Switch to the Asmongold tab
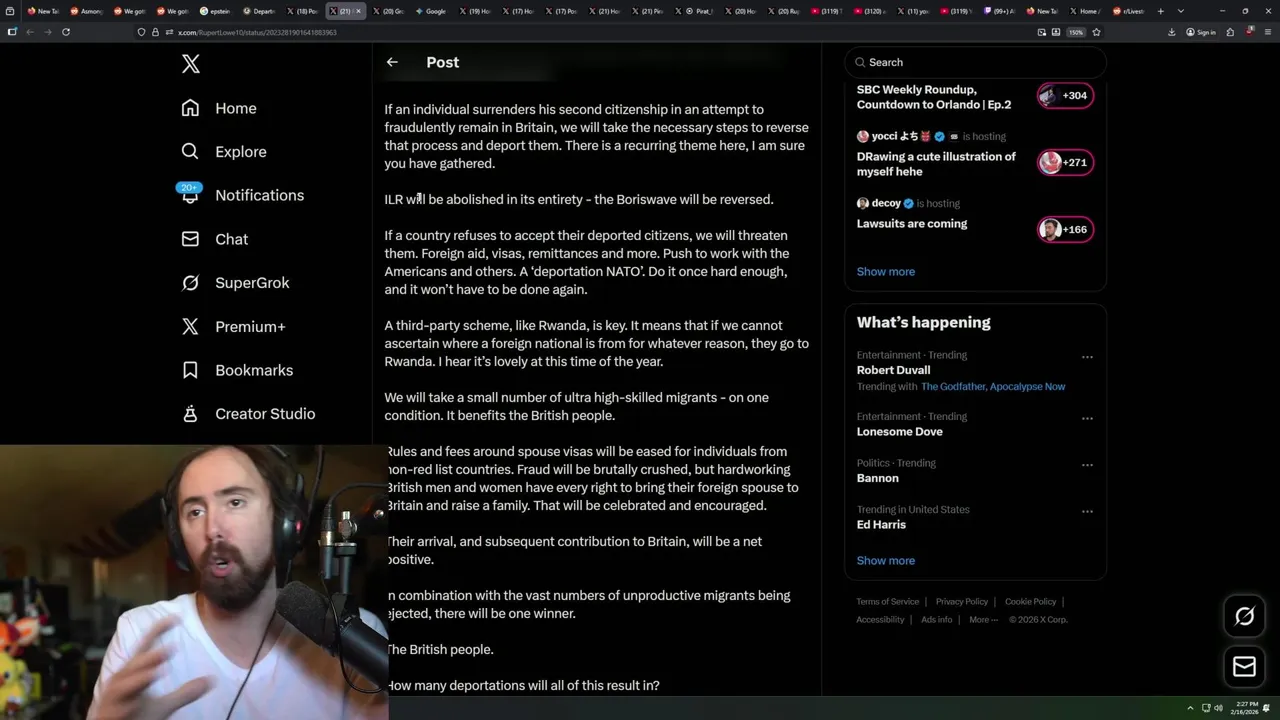Screen dimensions: 1280x720 pyautogui.click(x=86, y=11)
